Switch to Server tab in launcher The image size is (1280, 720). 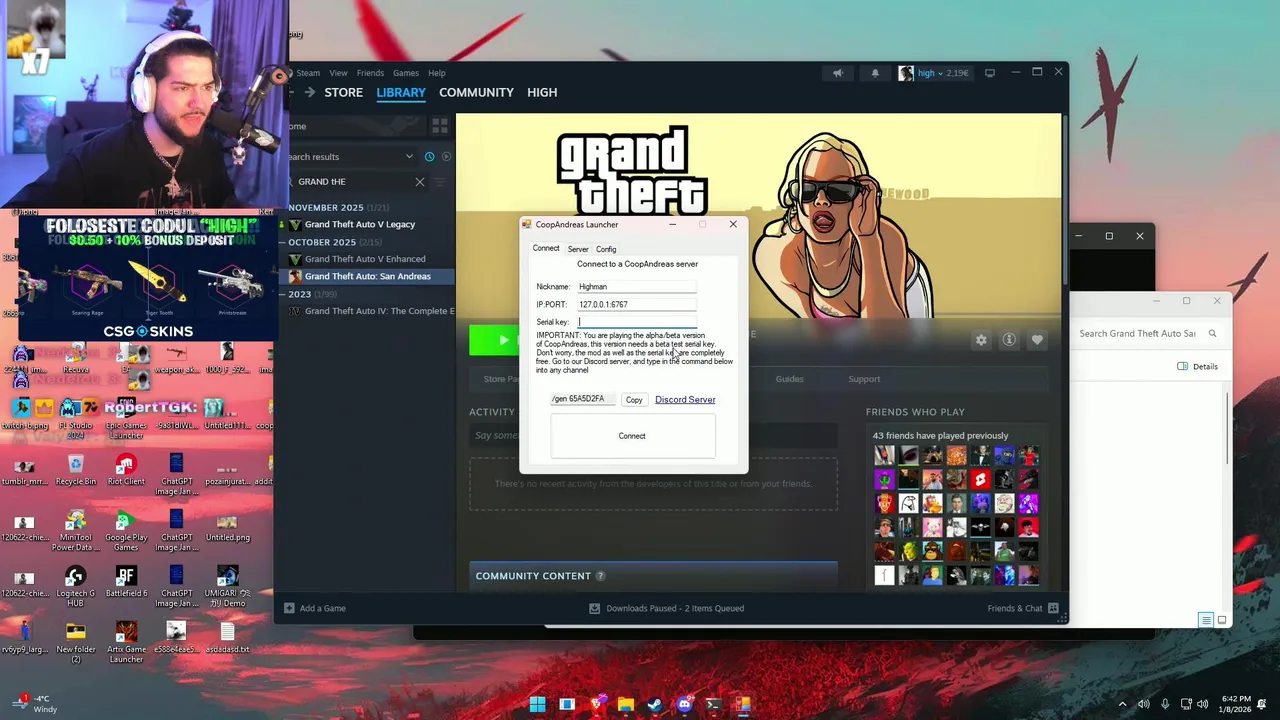click(578, 249)
